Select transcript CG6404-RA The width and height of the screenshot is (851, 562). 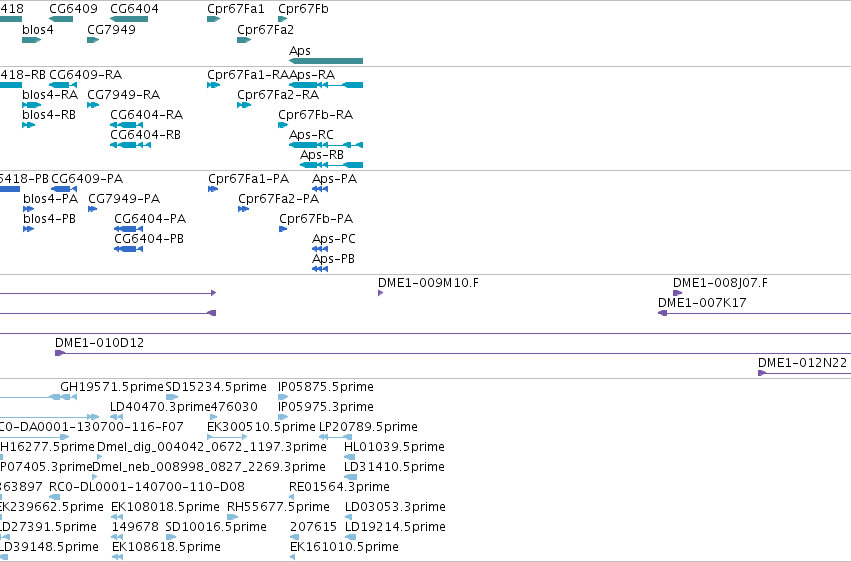[x=126, y=125]
